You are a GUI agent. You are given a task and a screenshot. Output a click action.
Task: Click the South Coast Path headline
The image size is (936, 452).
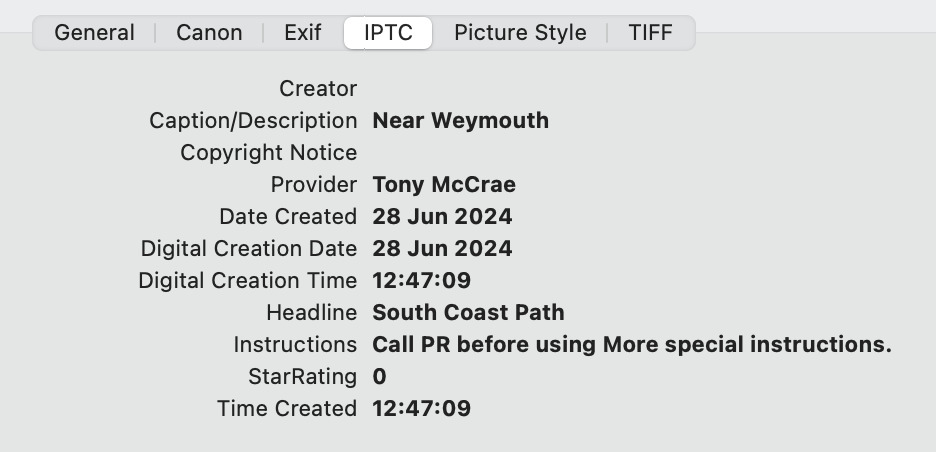tap(468, 313)
